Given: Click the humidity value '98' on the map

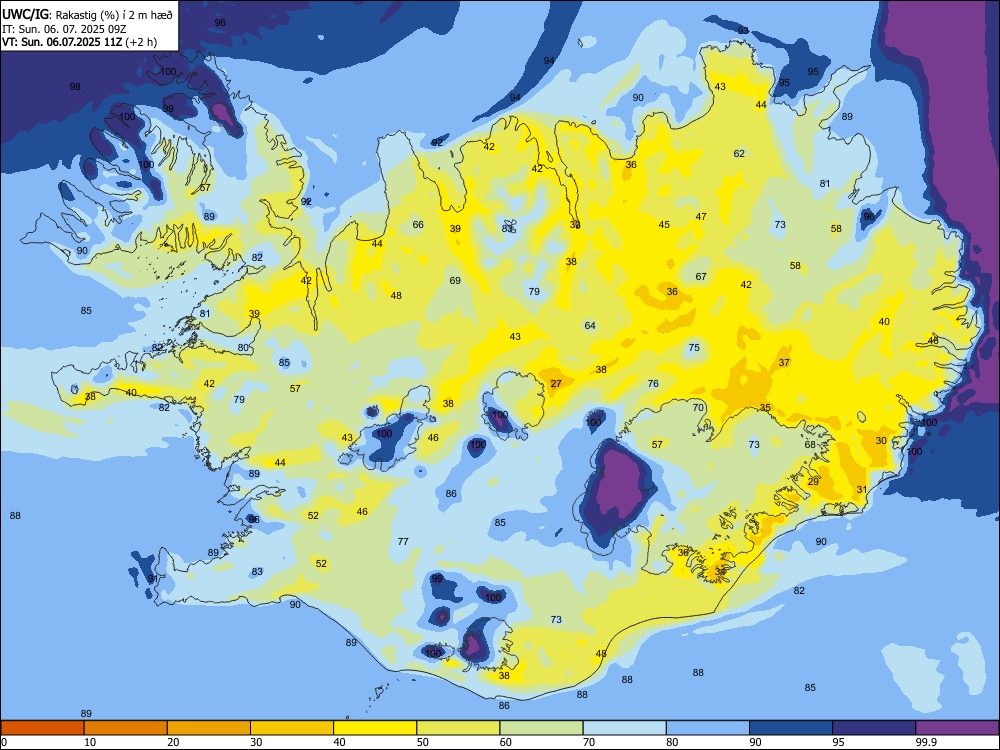Looking at the screenshot, I should coord(75,87).
